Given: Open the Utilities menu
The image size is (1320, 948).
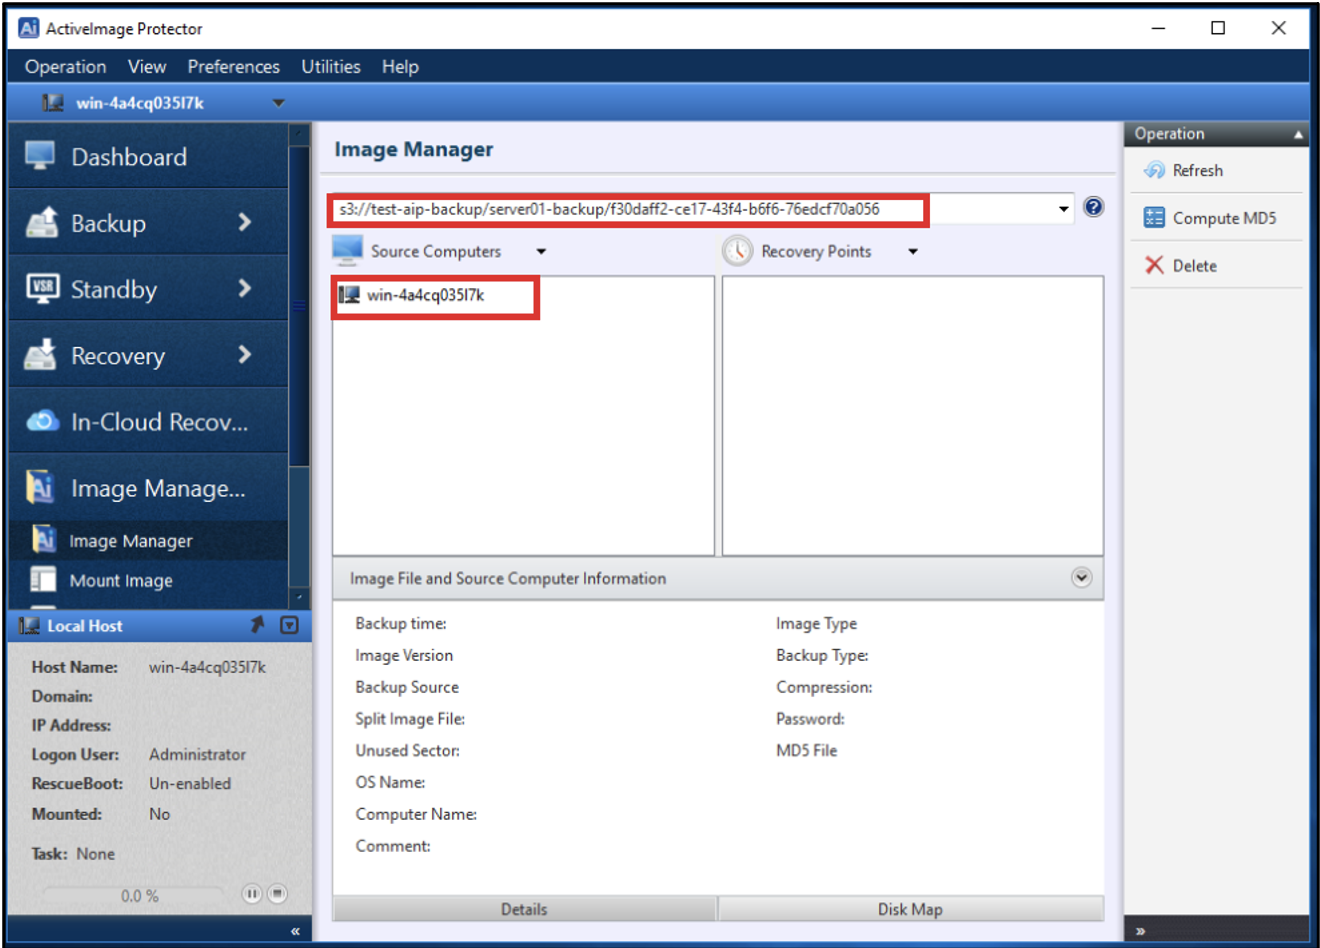Looking at the screenshot, I should (331, 67).
